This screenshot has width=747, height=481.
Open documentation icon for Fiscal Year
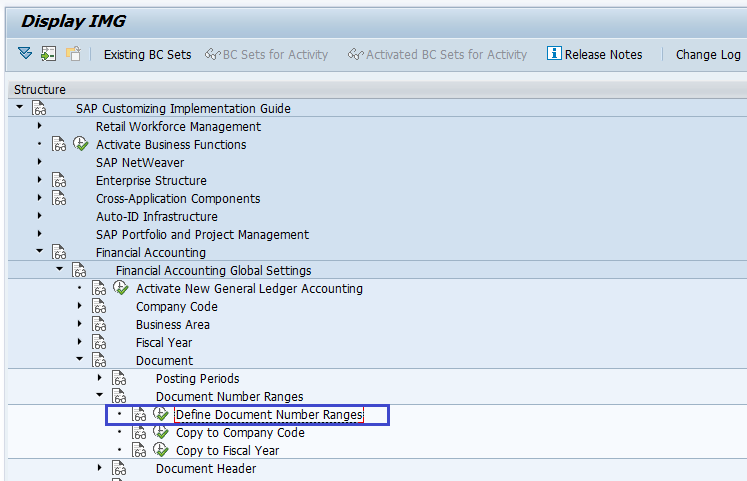tap(99, 342)
